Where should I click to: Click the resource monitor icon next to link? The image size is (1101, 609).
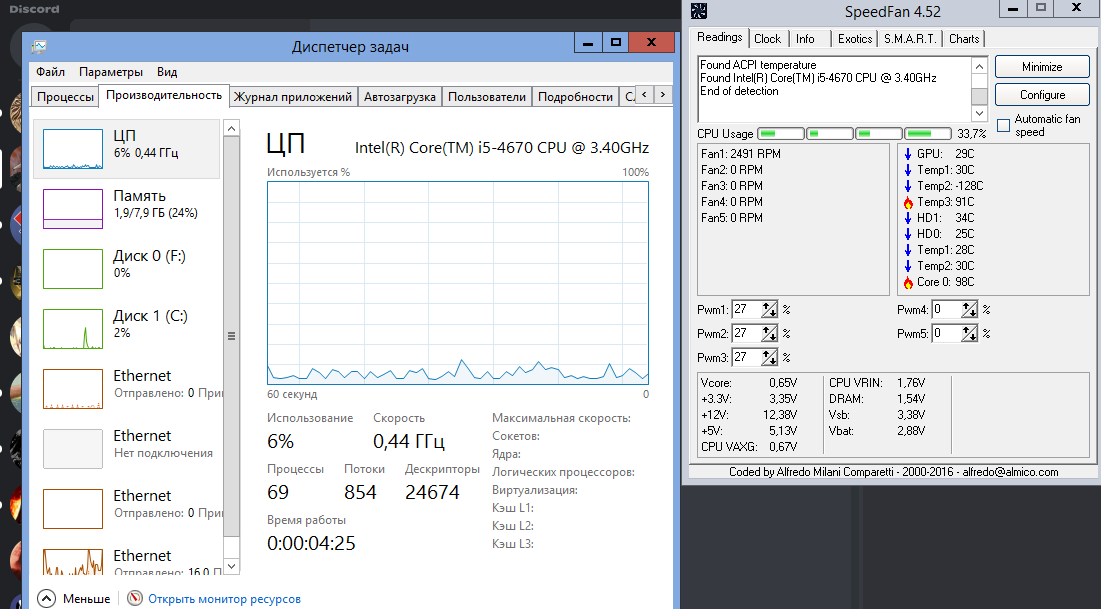135,598
